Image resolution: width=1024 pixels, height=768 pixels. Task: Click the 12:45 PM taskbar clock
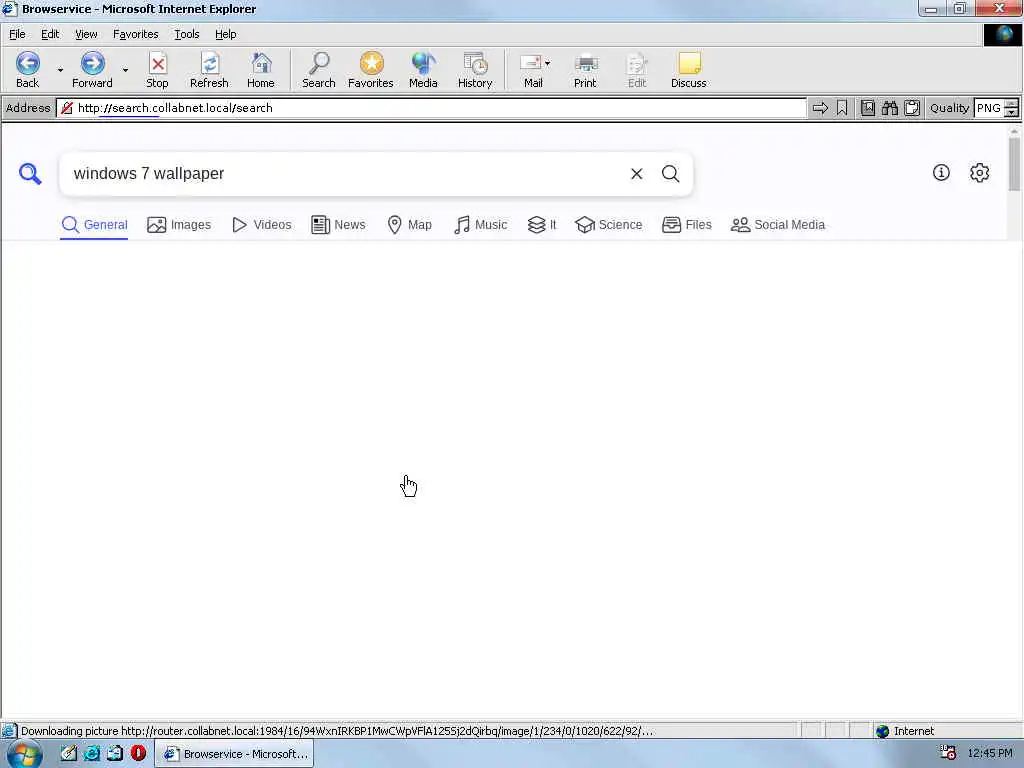990,753
